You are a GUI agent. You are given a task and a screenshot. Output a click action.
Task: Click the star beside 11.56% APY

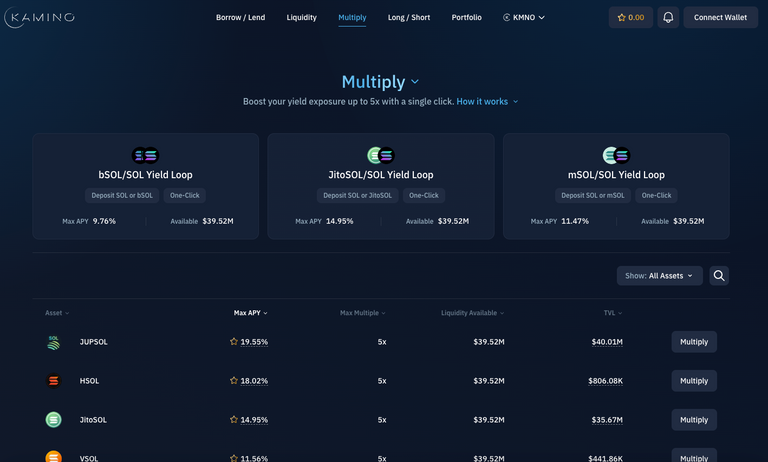pyautogui.click(x=234, y=458)
